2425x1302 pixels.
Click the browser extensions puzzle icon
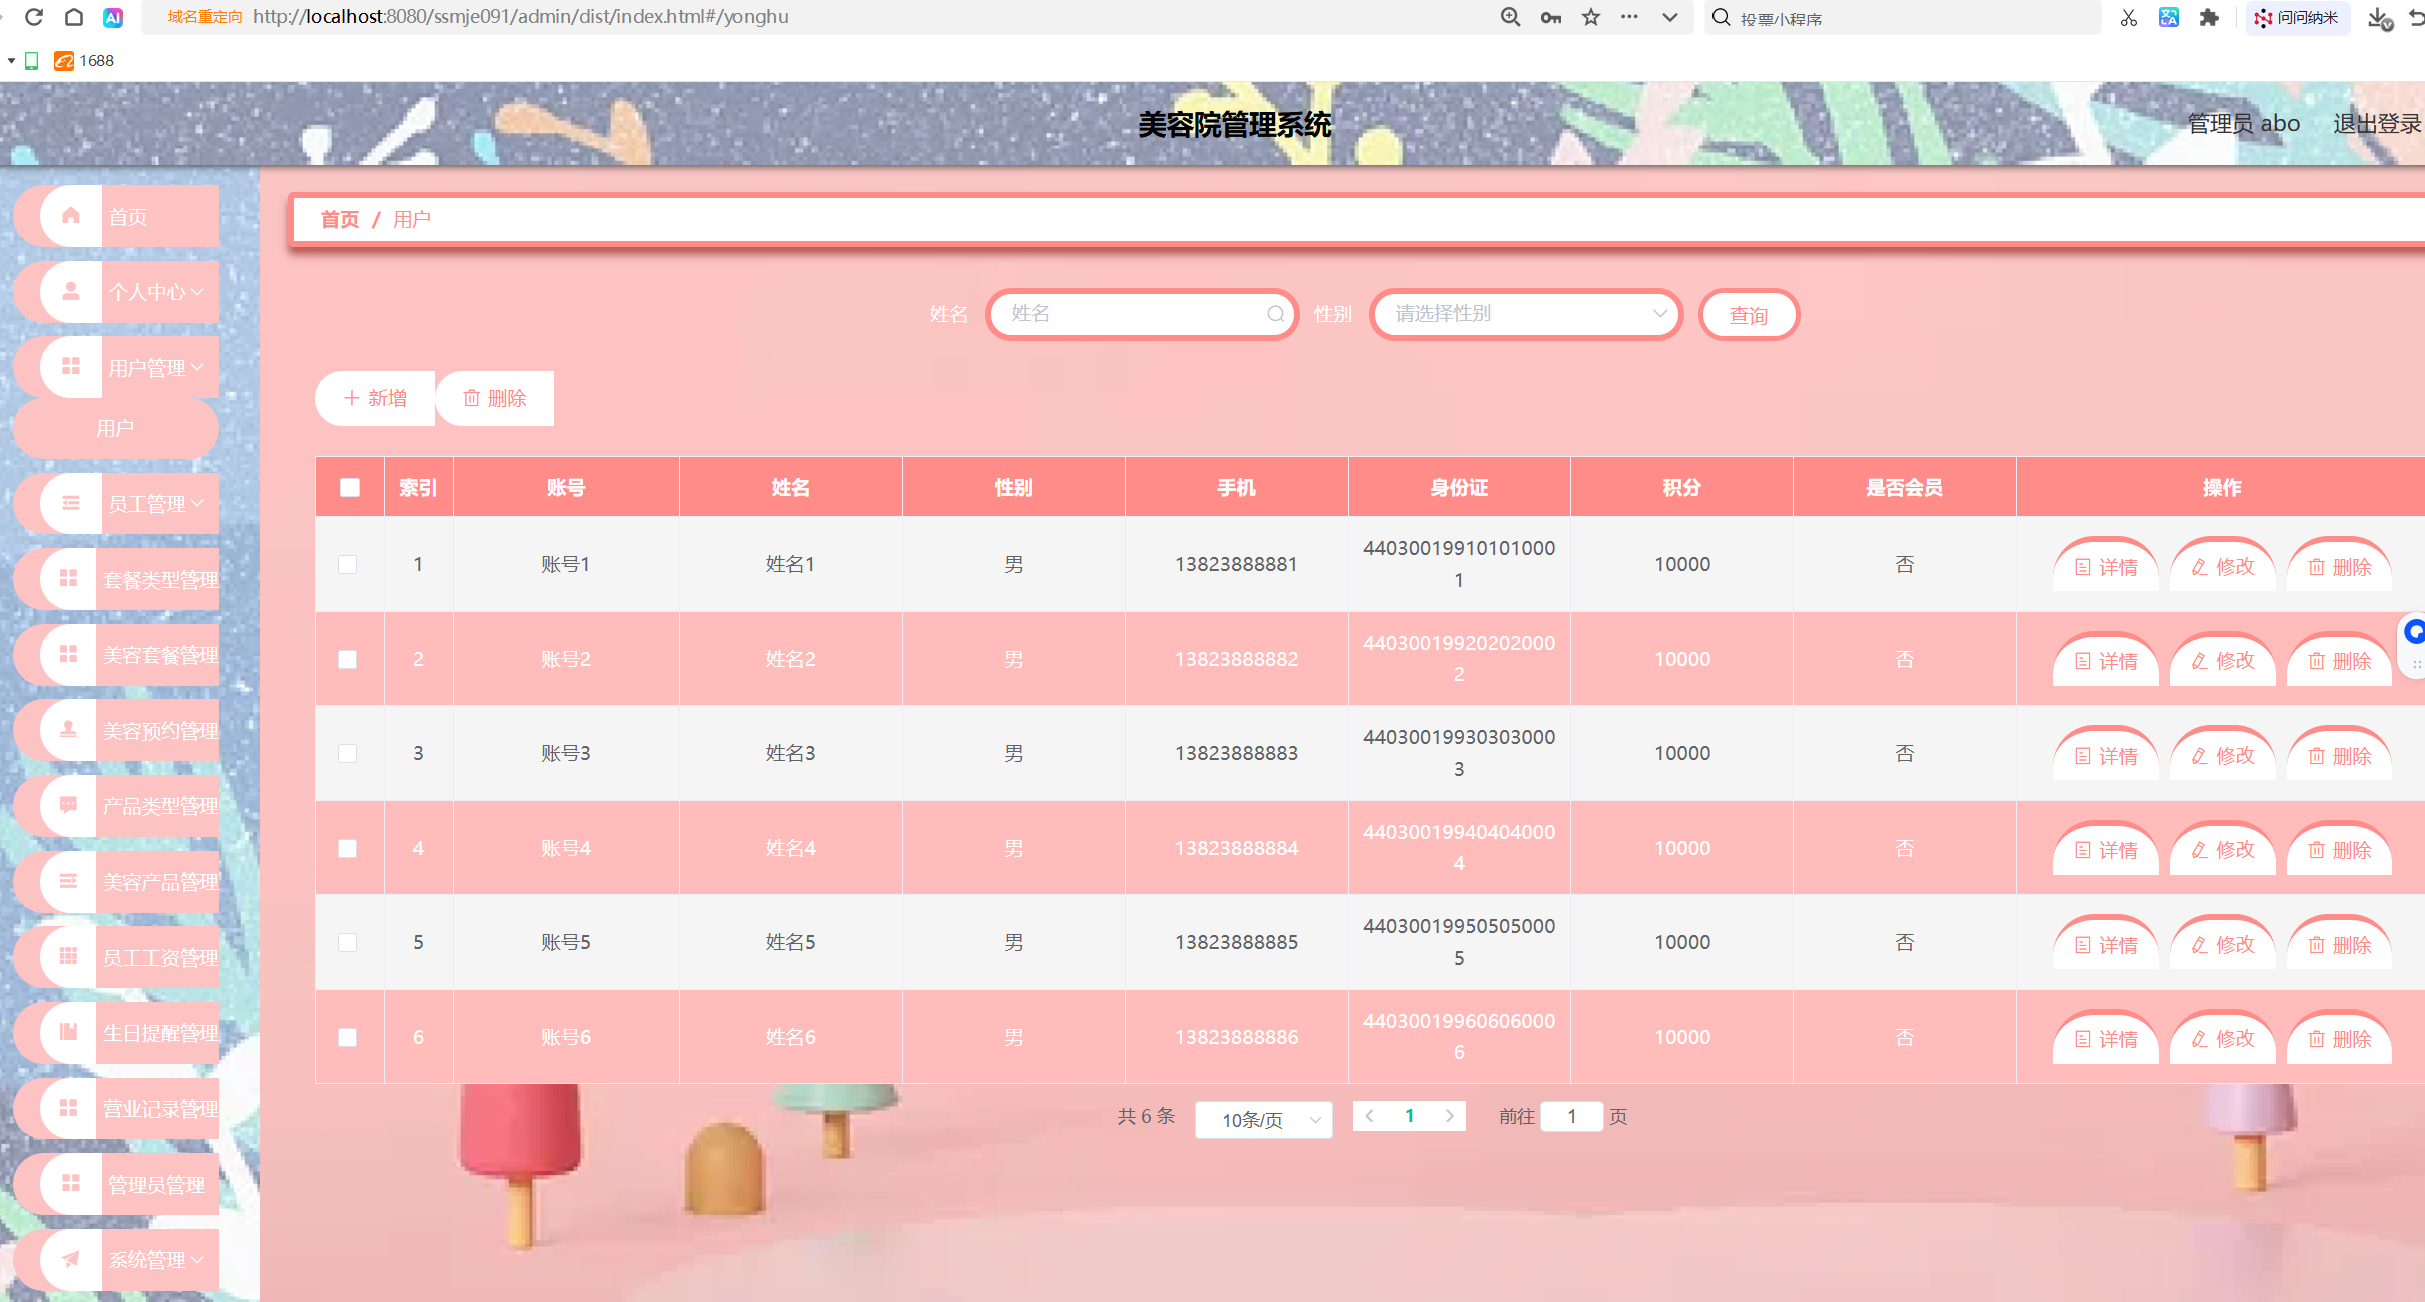tap(2209, 17)
